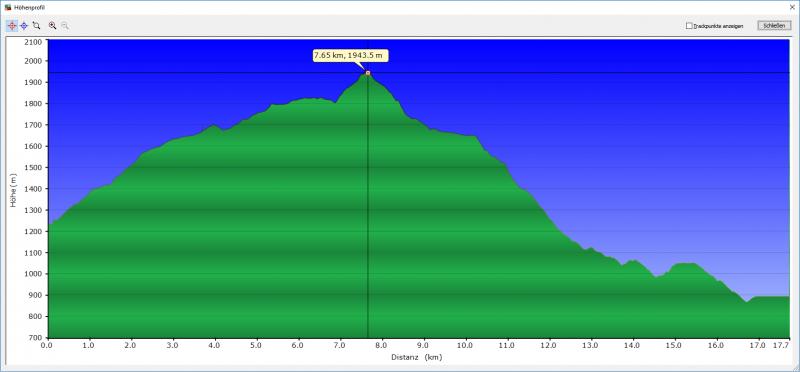Click the 0.0 km start label
Image resolution: width=800 pixels, height=372 pixels.
[46, 345]
